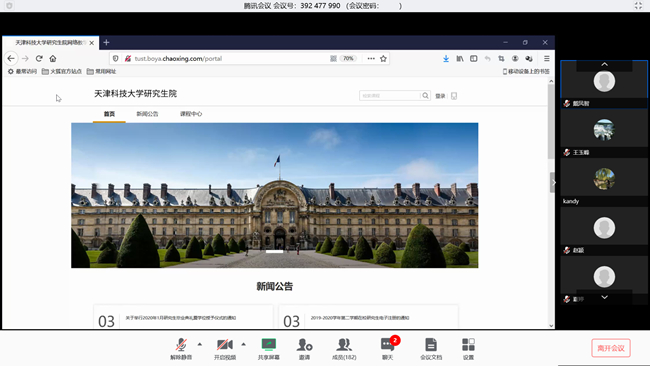
Task: Click the 登录 login link
Action: 440,96
